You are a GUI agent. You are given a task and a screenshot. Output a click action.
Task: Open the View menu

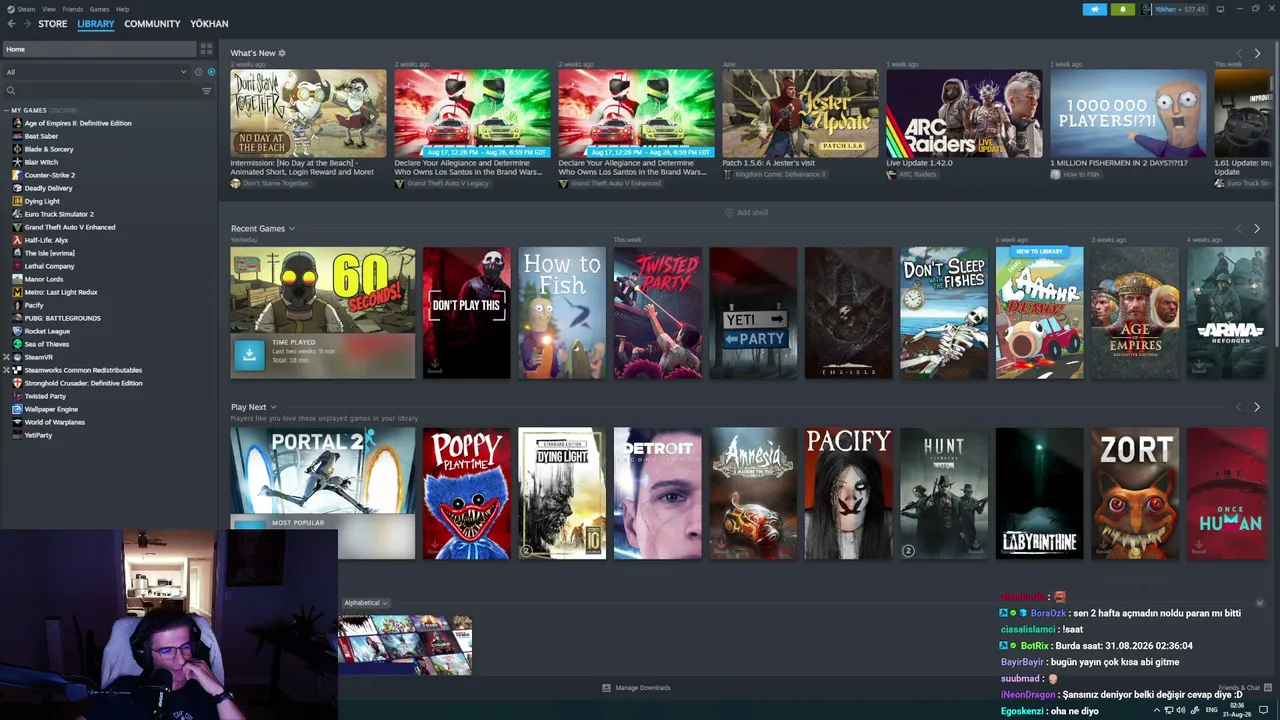[49, 9]
